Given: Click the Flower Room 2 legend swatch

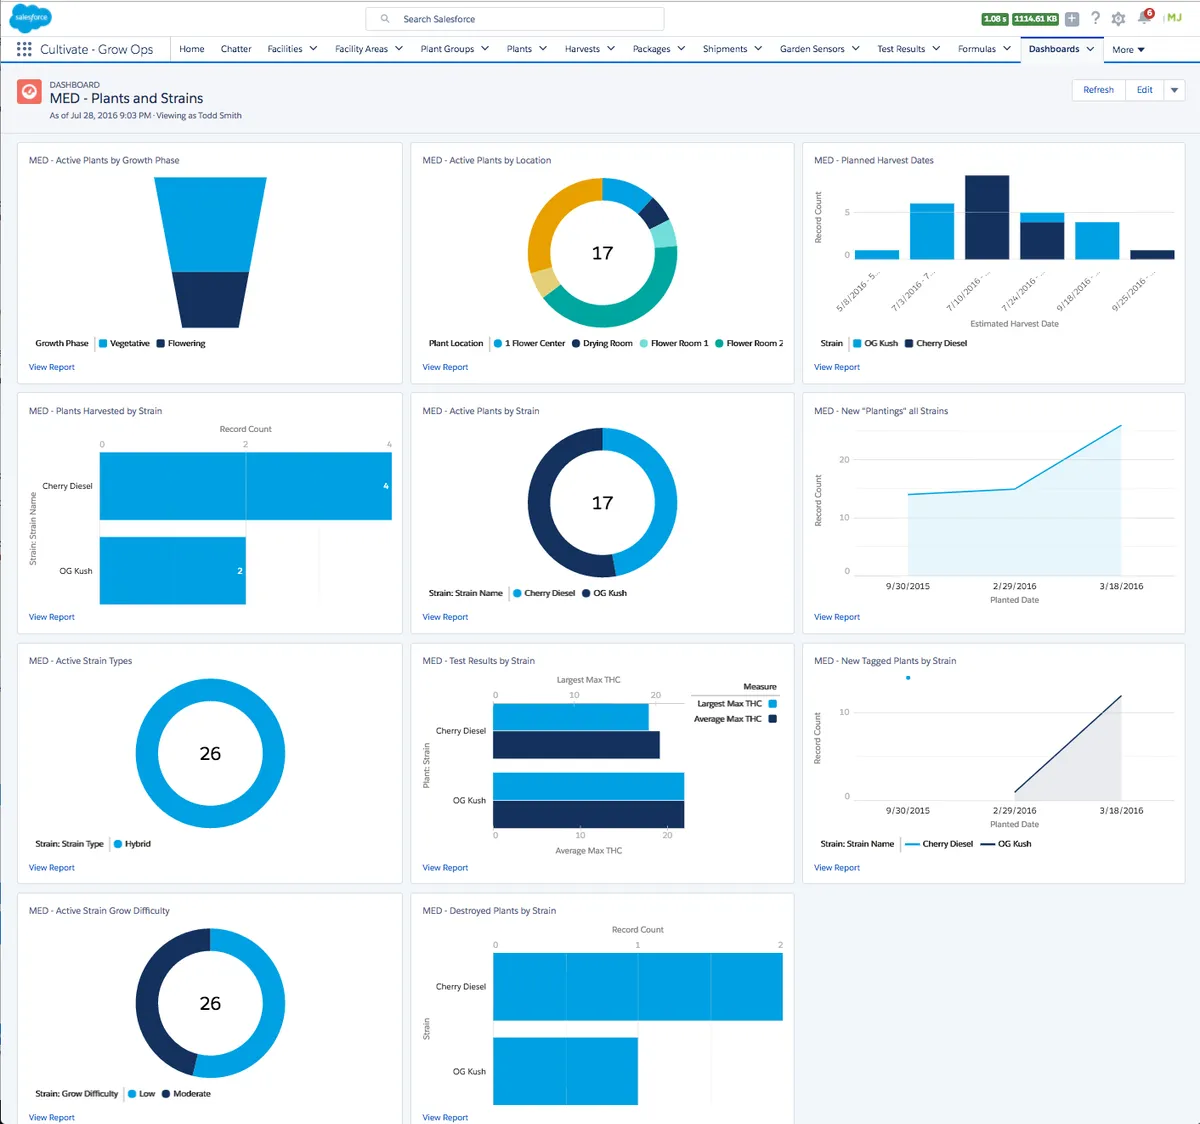Looking at the screenshot, I should (x=719, y=343).
